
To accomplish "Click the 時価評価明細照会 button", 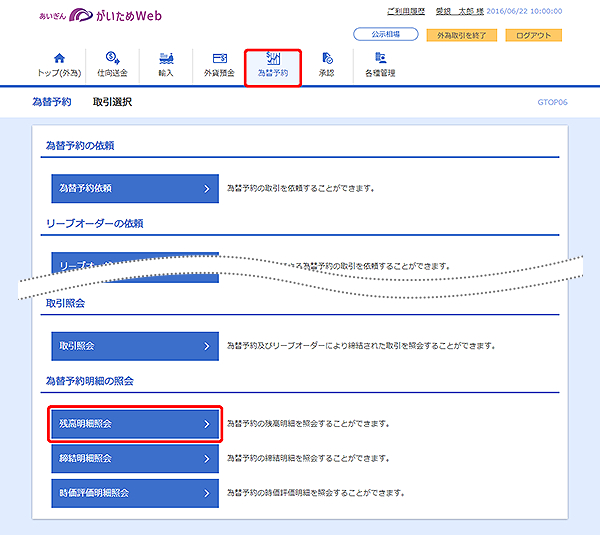I will coord(135,493).
